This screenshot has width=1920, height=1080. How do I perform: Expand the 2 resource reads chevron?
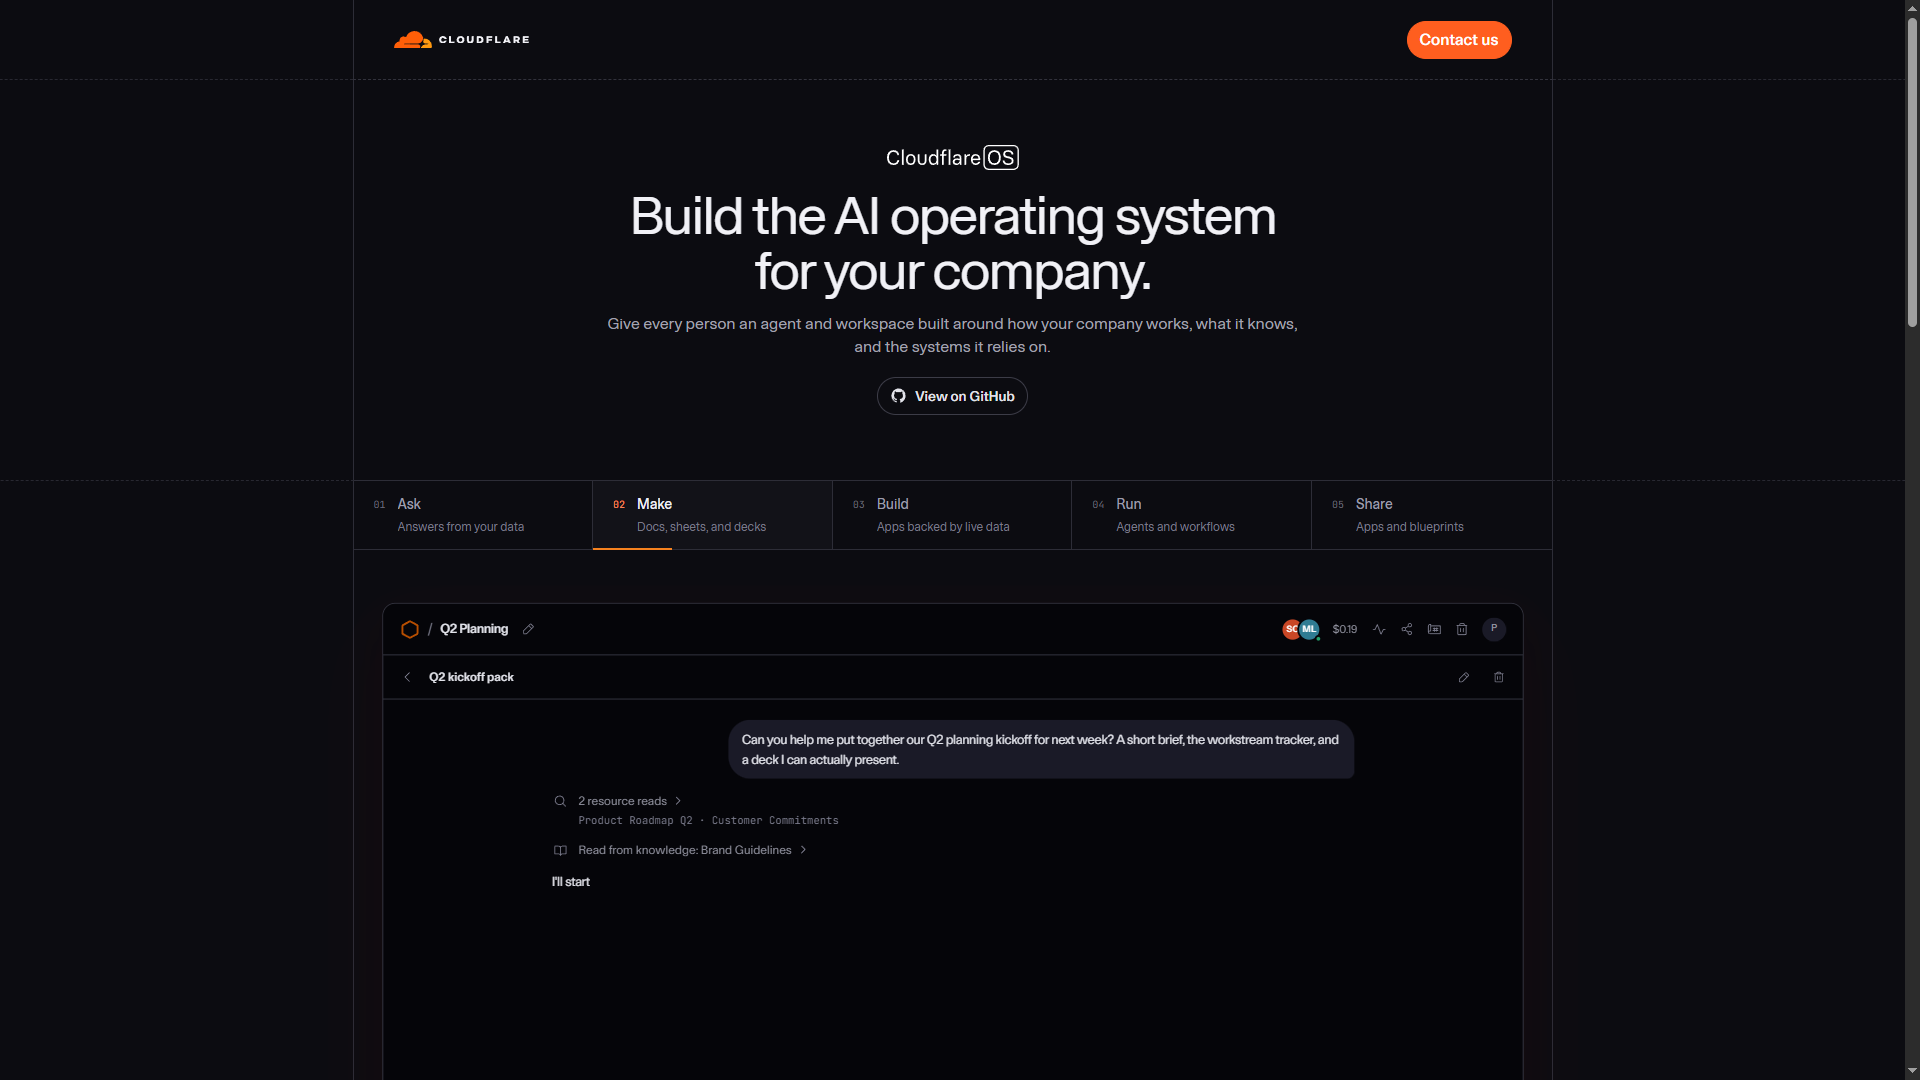678,801
